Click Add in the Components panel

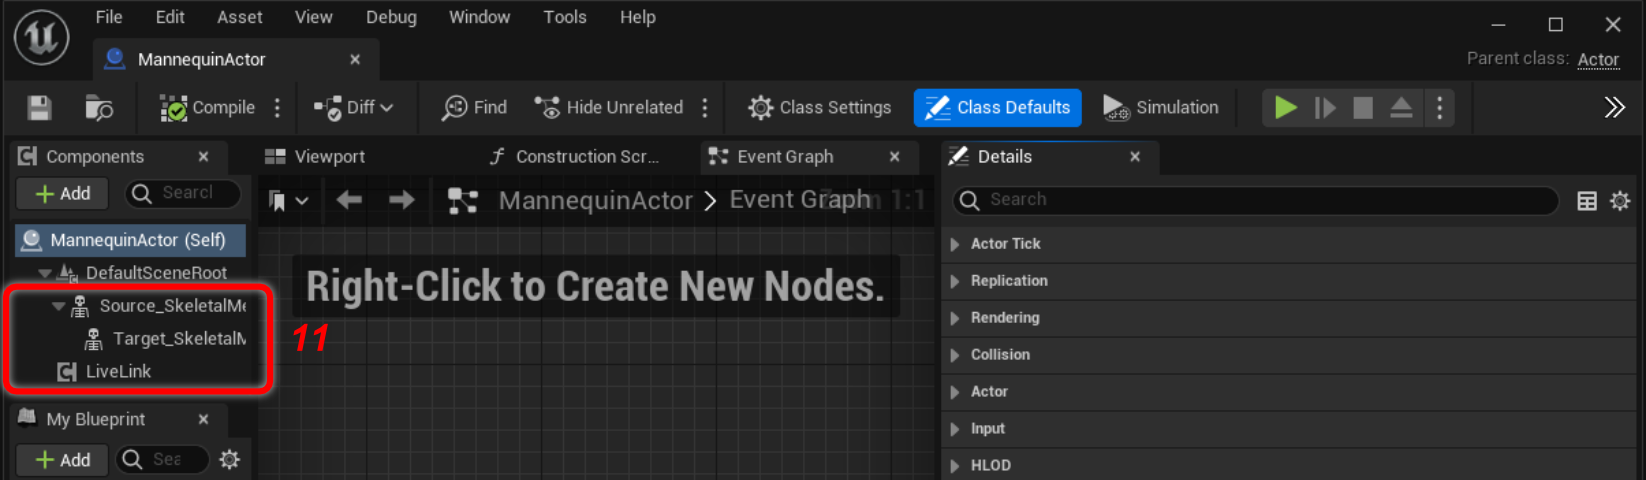coord(63,194)
